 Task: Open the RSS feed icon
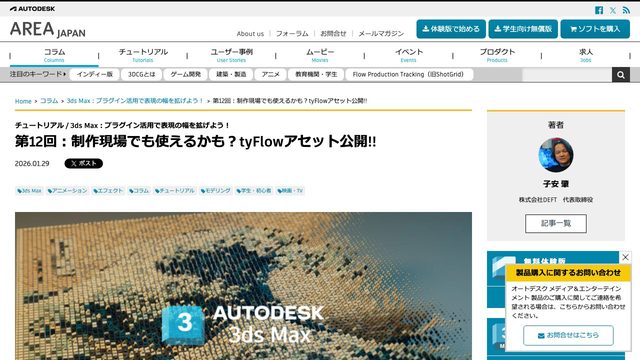[626, 10]
